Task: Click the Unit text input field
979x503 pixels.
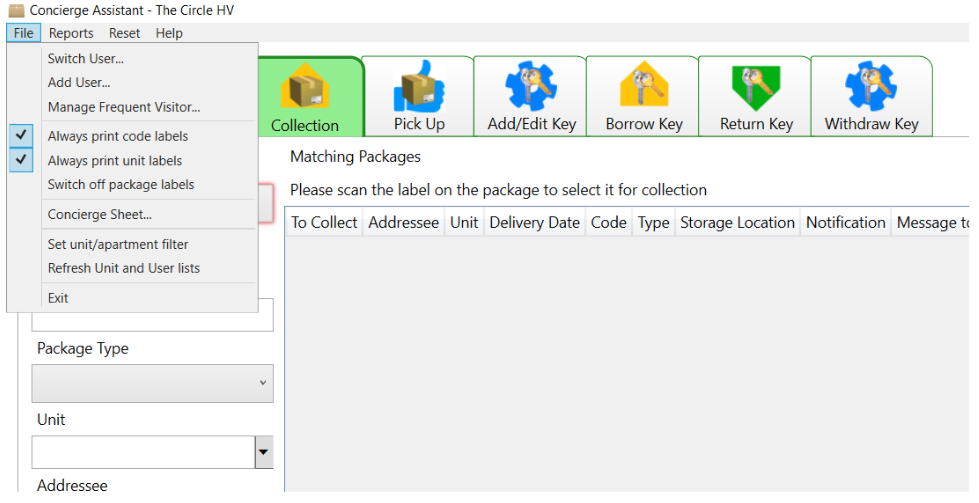Action: pyautogui.click(x=143, y=453)
